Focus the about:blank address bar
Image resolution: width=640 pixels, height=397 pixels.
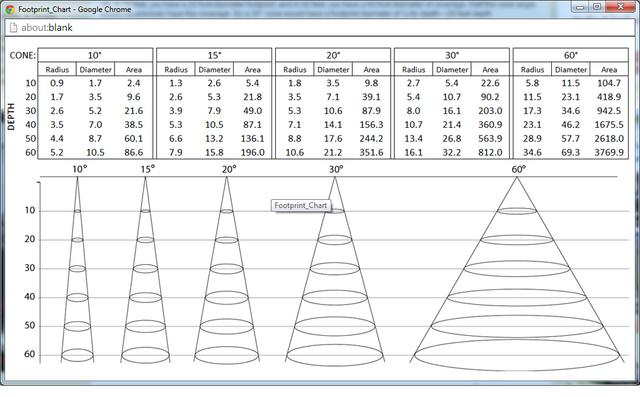(320, 27)
